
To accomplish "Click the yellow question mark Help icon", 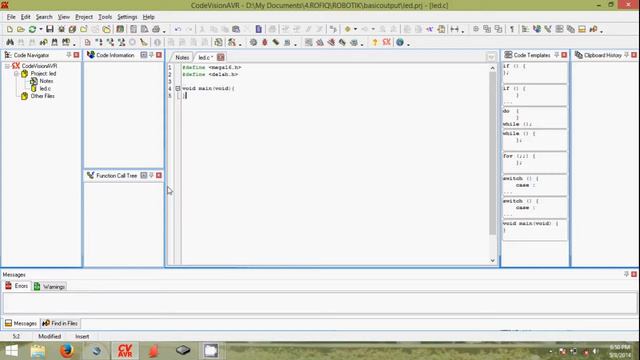I will pos(375,42).
